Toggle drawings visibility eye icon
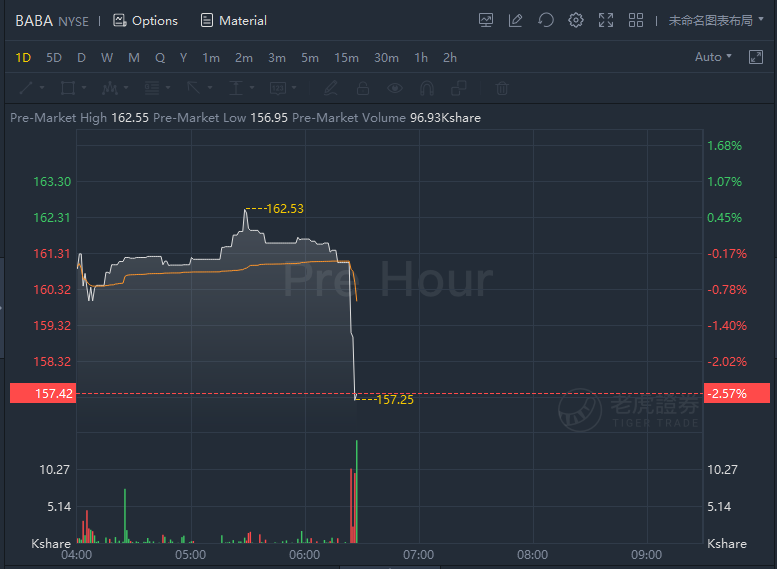The image size is (777, 569). (x=395, y=88)
